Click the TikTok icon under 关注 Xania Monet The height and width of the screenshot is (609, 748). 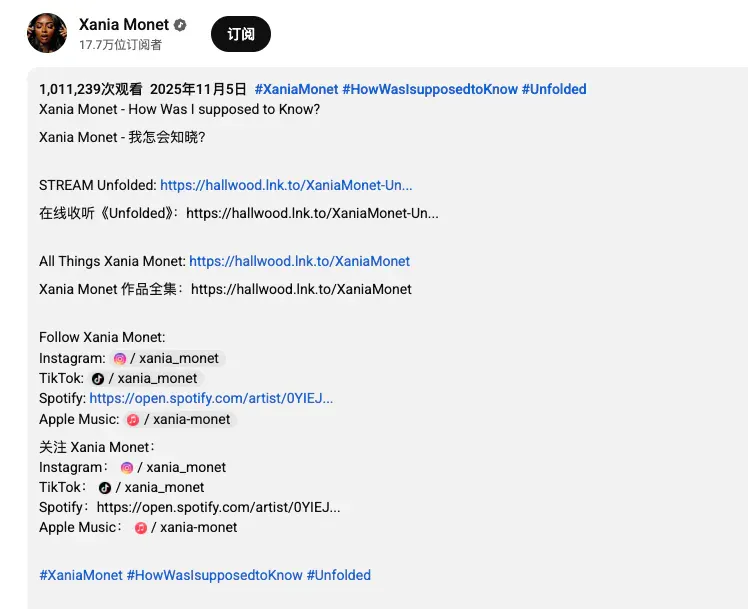click(105, 488)
